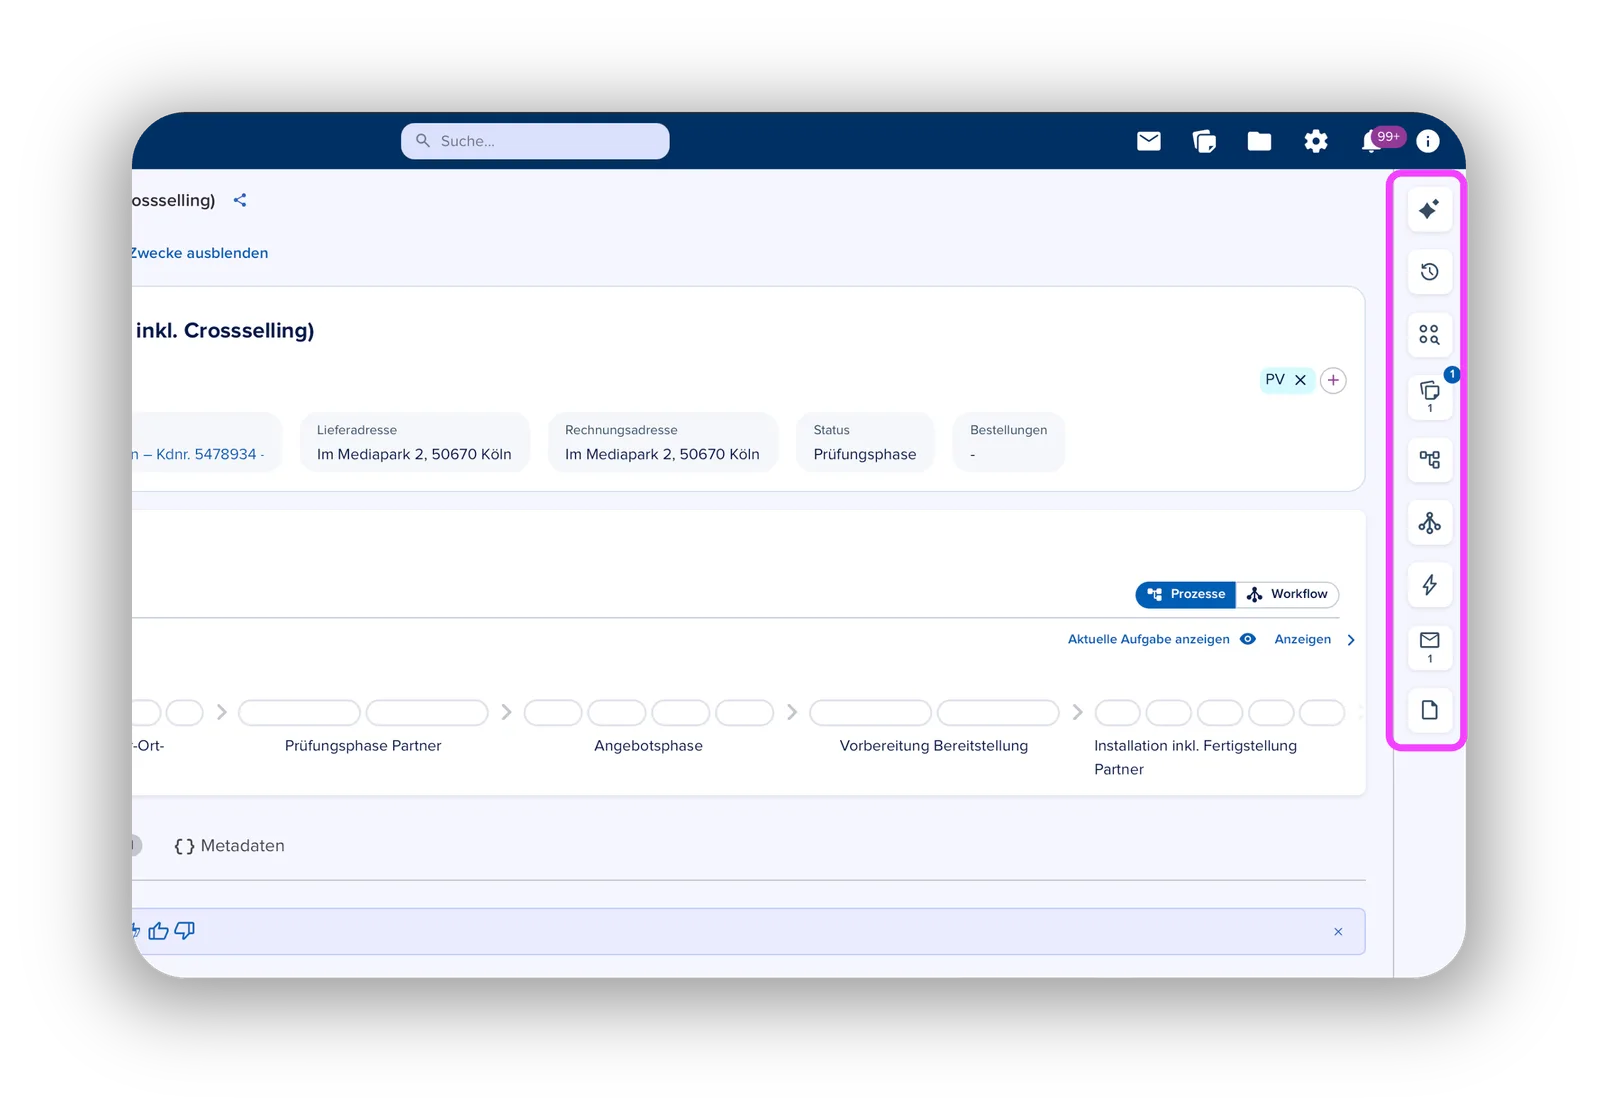Image resolution: width=1600 pixels, height=1115 pixels.
Task: Click the Bestellungen card
Action: point(1009,442)
